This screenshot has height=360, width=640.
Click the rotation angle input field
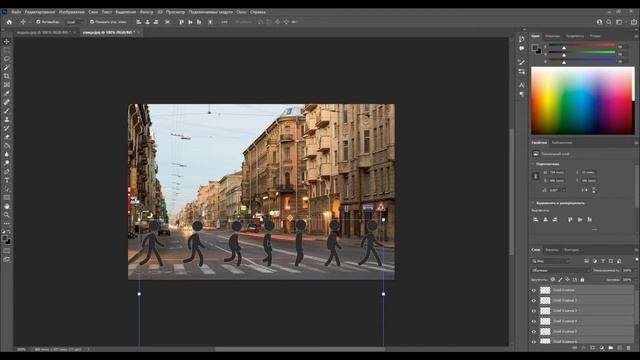coord(556,190)
